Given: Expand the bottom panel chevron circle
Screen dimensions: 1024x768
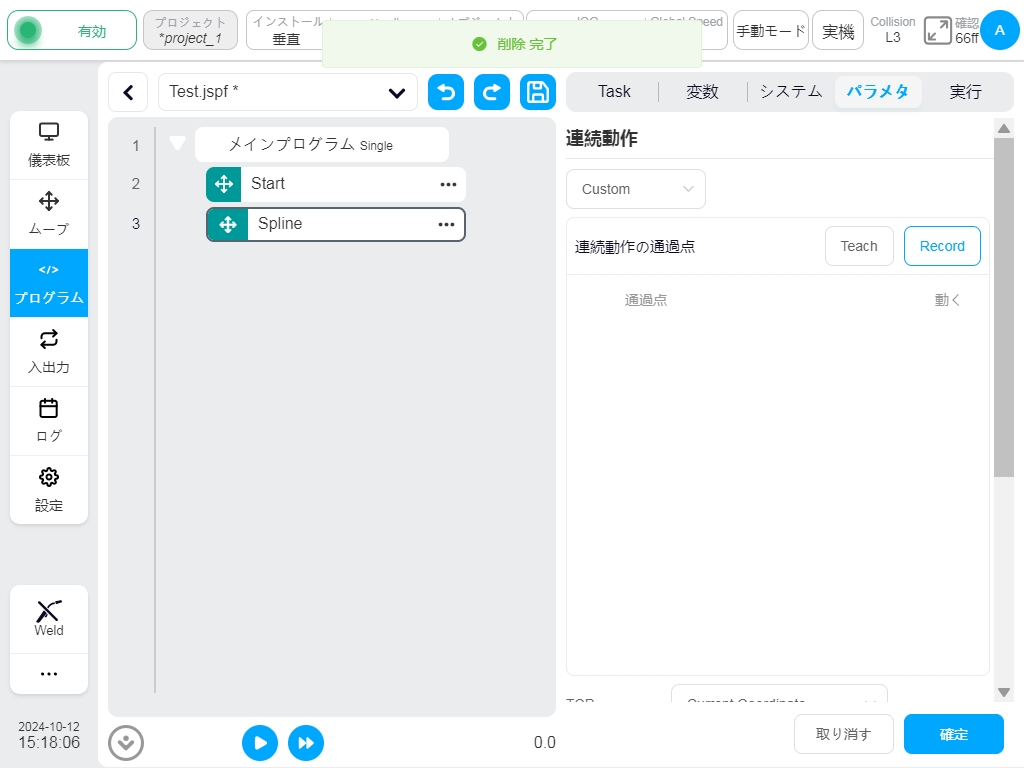Looking at the screenshot, I should click(x=126, y=743).
